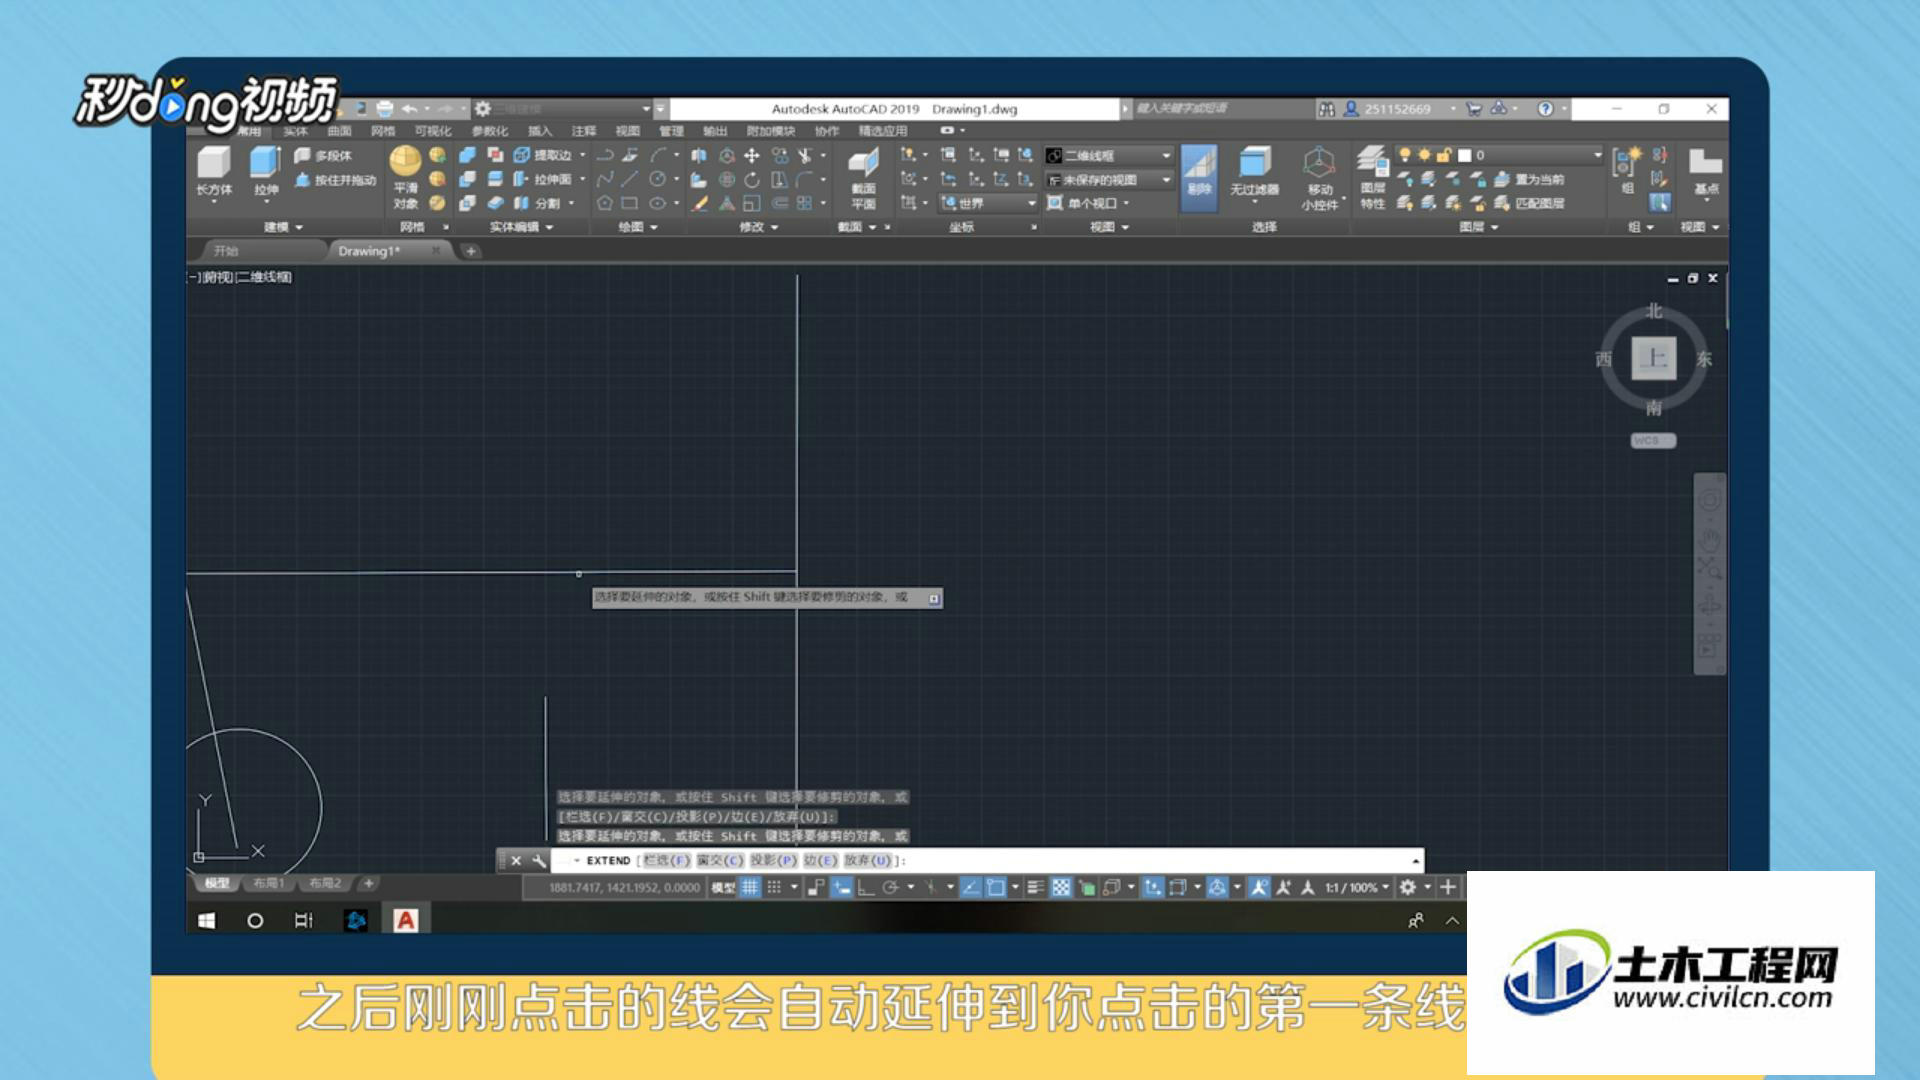
Task: Click the 组 group tool
Action: pyautogui.click(x=1627, y=170)
